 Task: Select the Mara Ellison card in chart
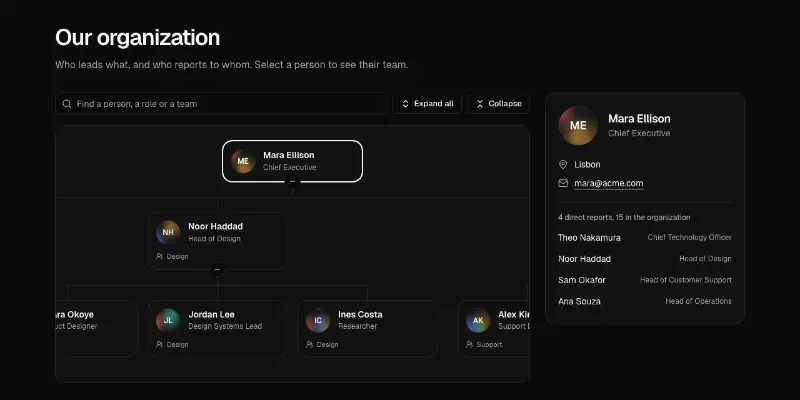[292, 161]
